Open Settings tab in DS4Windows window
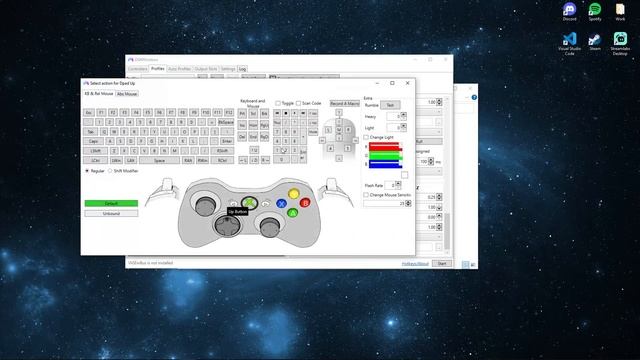640x360 pixels. 228,69
